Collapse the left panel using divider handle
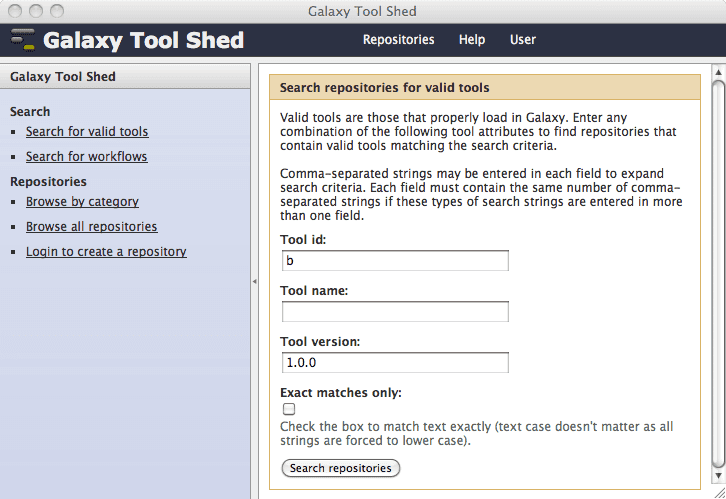 click(253, 282)
